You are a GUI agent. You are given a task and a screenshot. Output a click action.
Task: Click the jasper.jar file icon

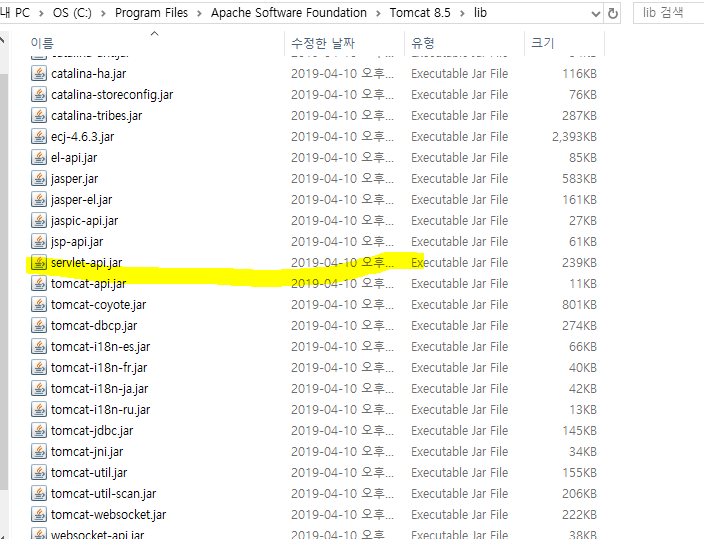tap(39, 178)
